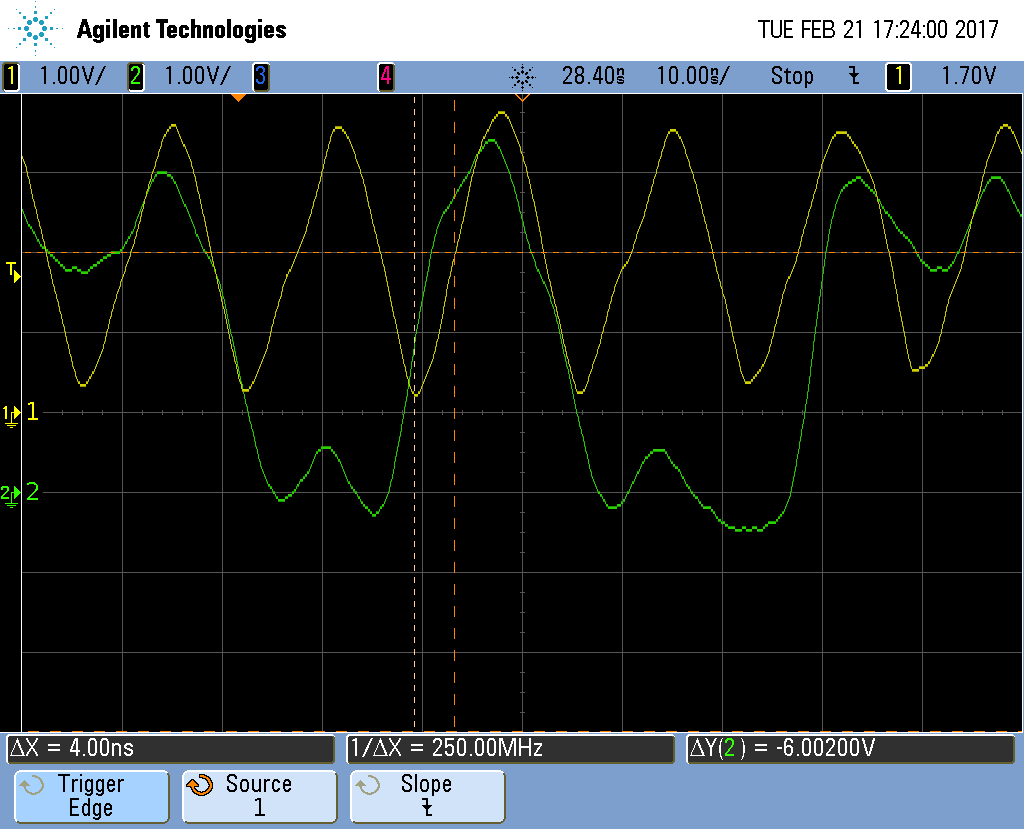1024x829 pixels.
Task: Select the yellow channel 1 indicator
Action: click(11, 76)
